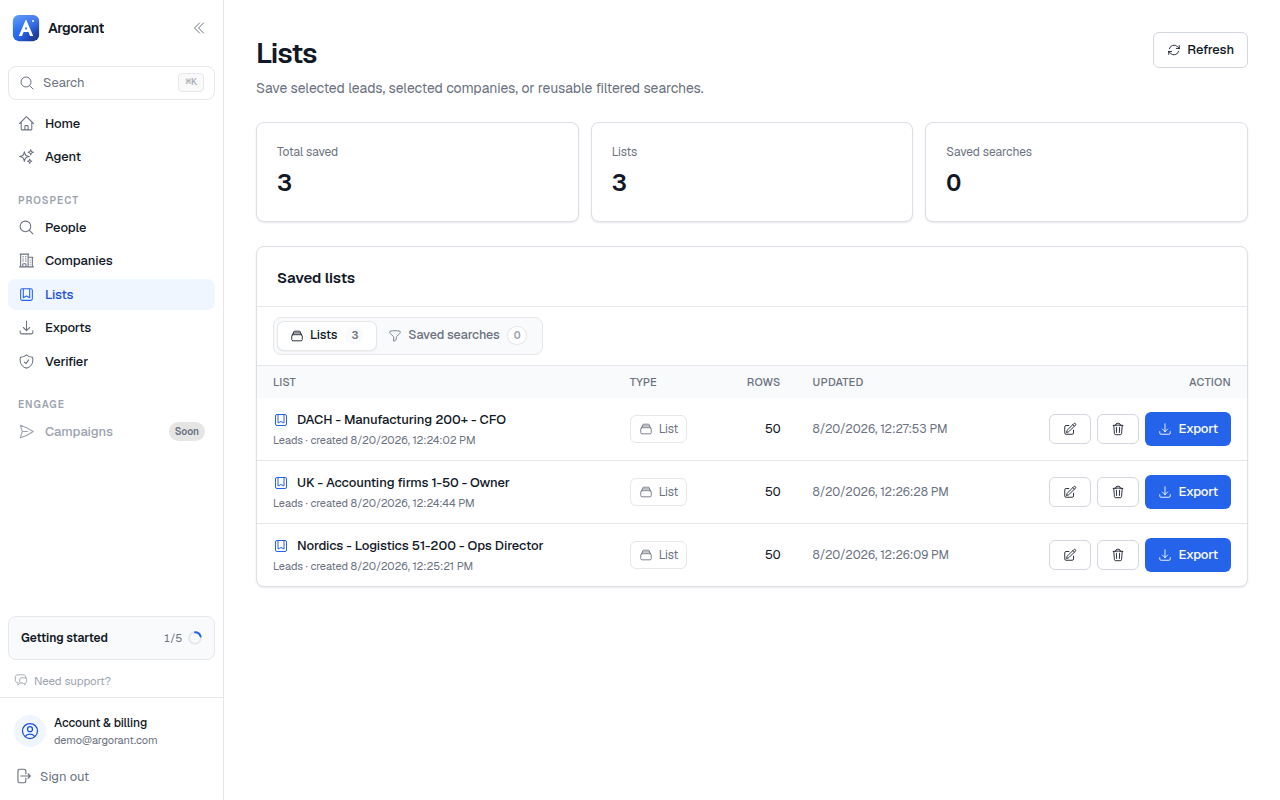Click the Lists stat card

point(752,172)
